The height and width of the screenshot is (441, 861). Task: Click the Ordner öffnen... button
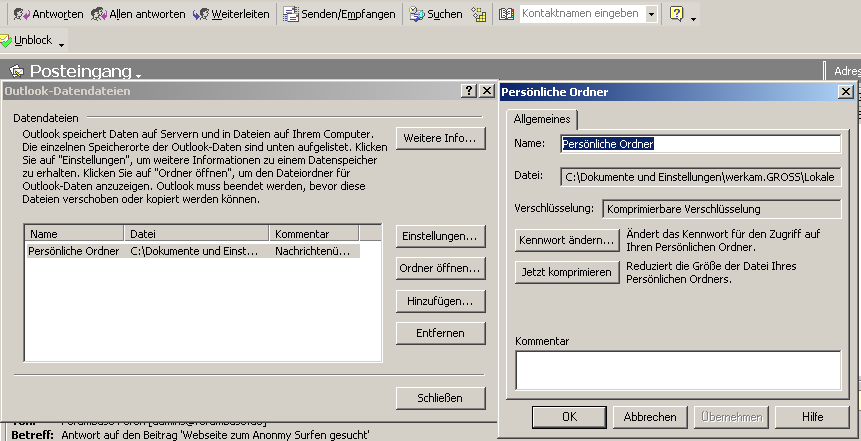[x=440, y=269]
